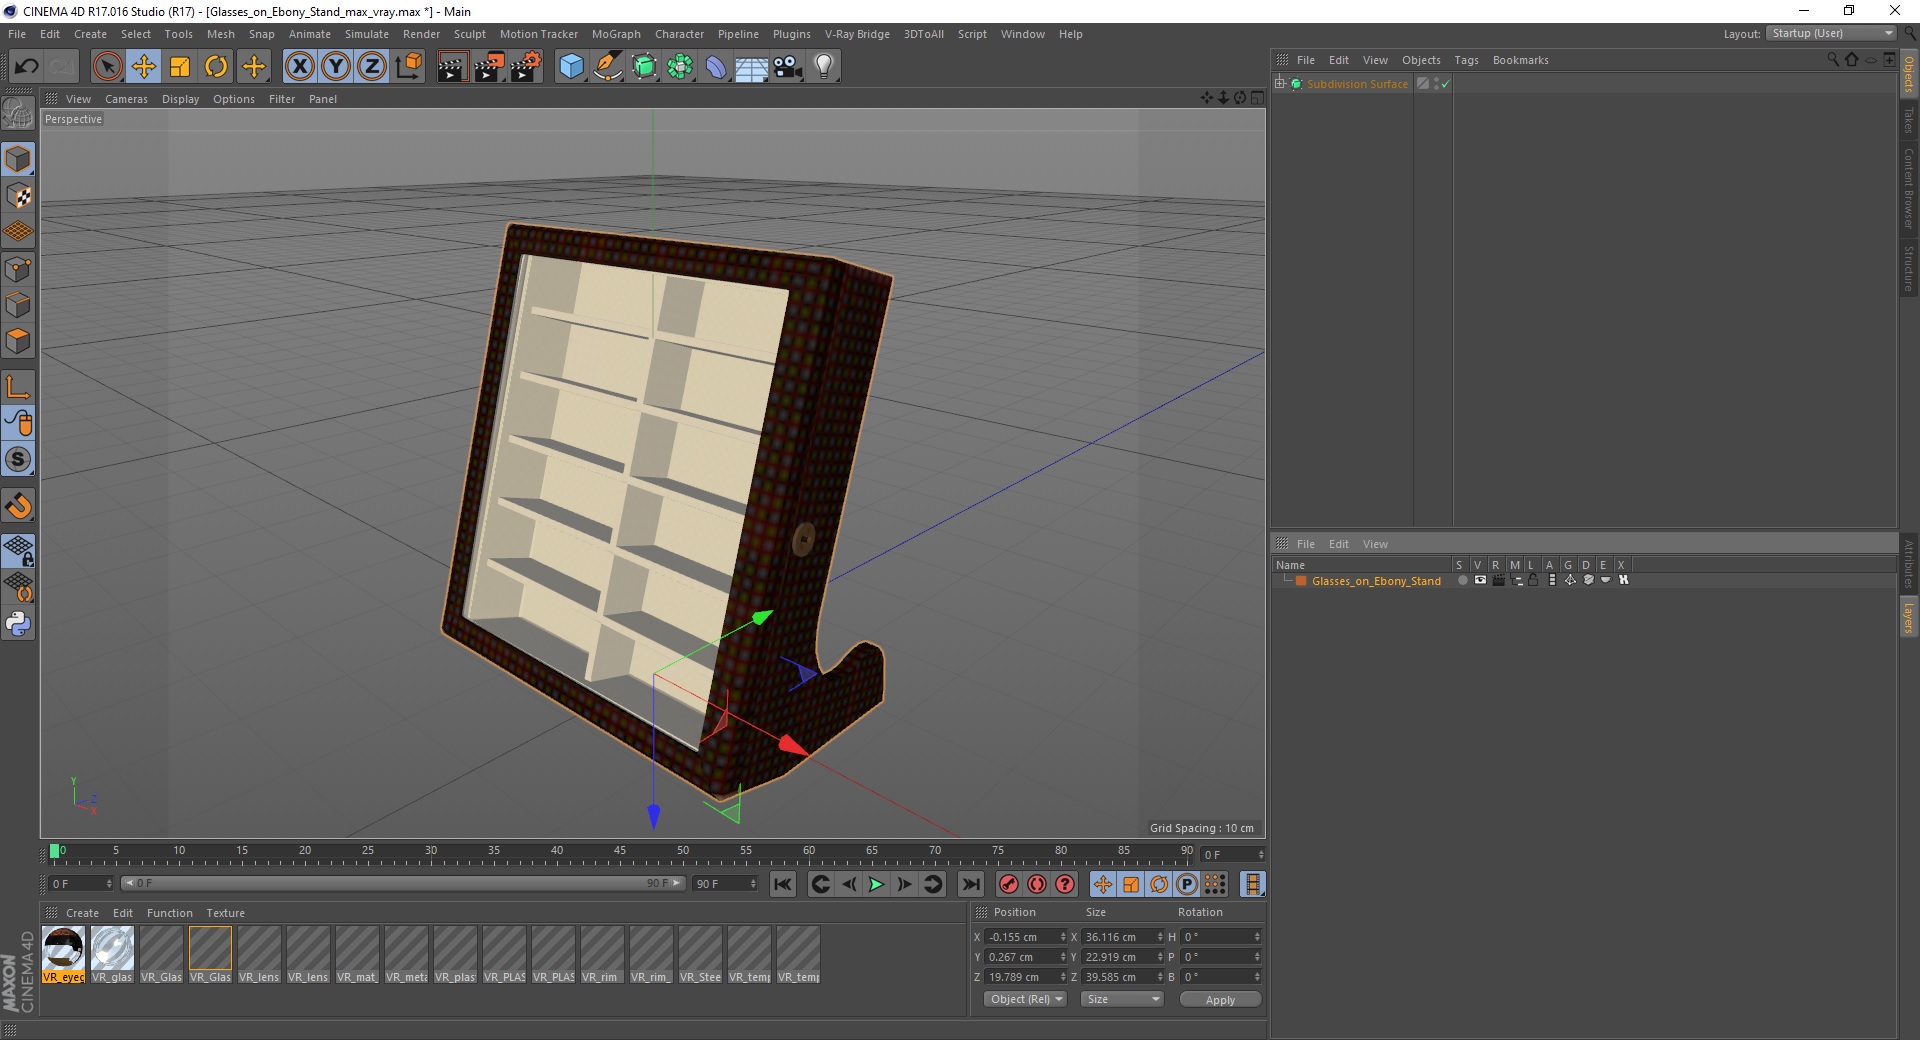The height and width of the screenshot is (1040, 1920).
Task: Toggle layer render clapper for Glasses_on_Ebony_Stand
Action: [1498, 580]
